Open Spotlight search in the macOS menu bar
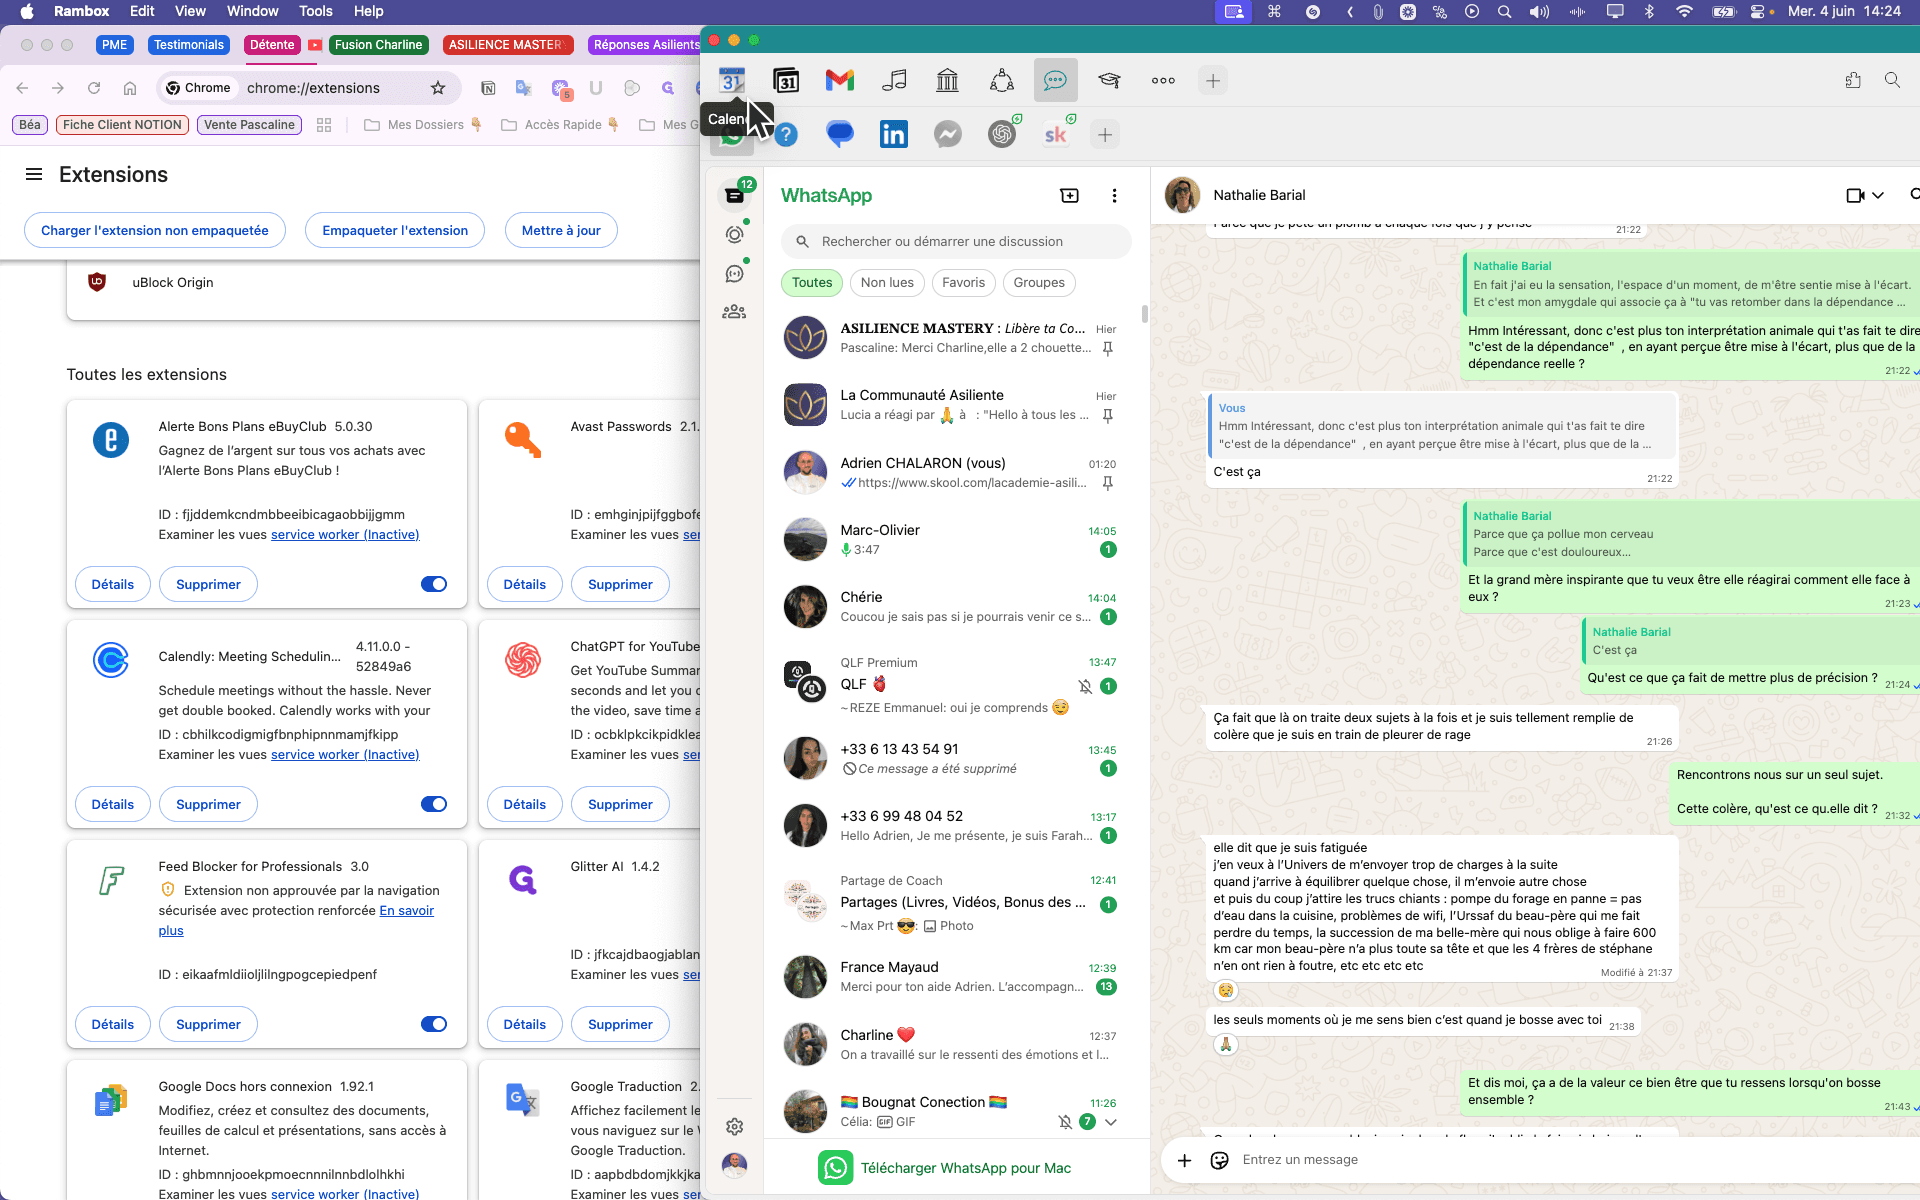 (1504, 11)
